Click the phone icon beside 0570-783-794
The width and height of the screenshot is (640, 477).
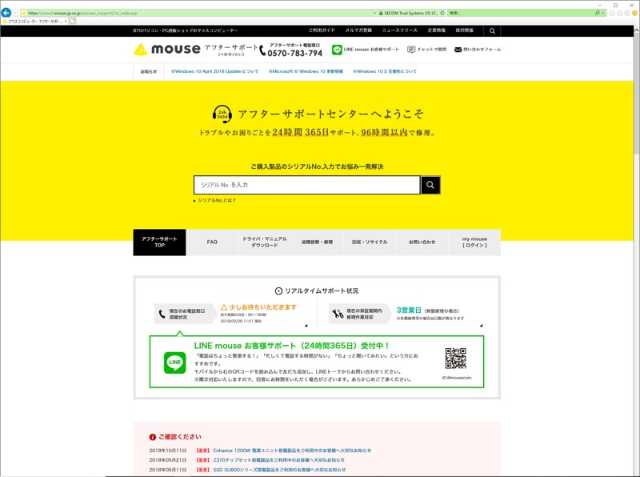click(262, 50)
